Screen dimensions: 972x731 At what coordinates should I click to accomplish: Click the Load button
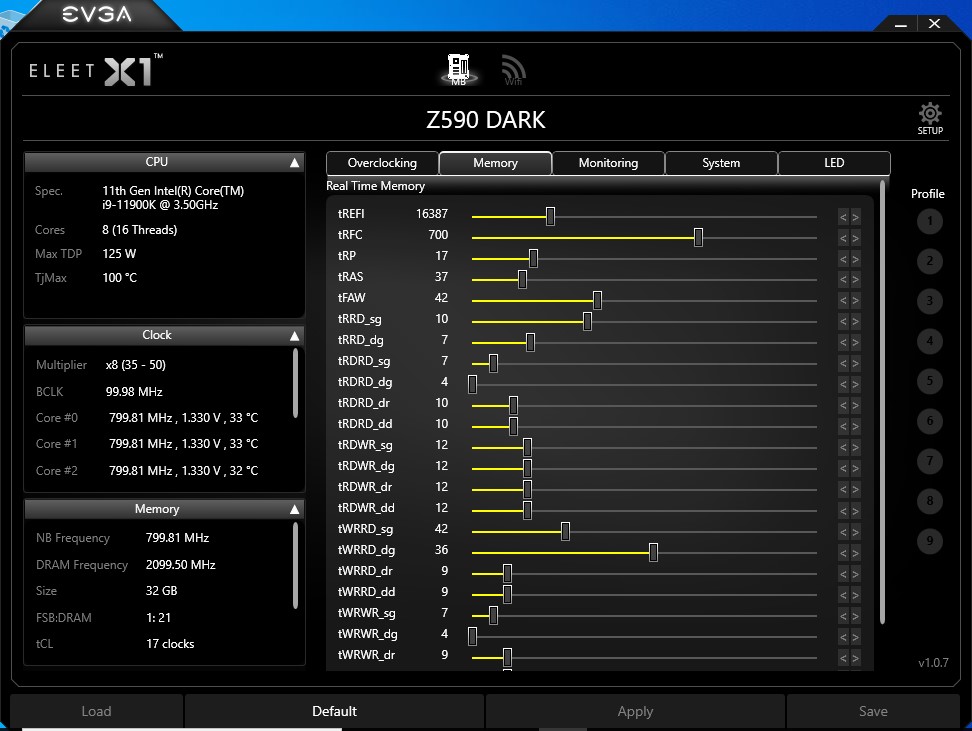coord(96,711)
